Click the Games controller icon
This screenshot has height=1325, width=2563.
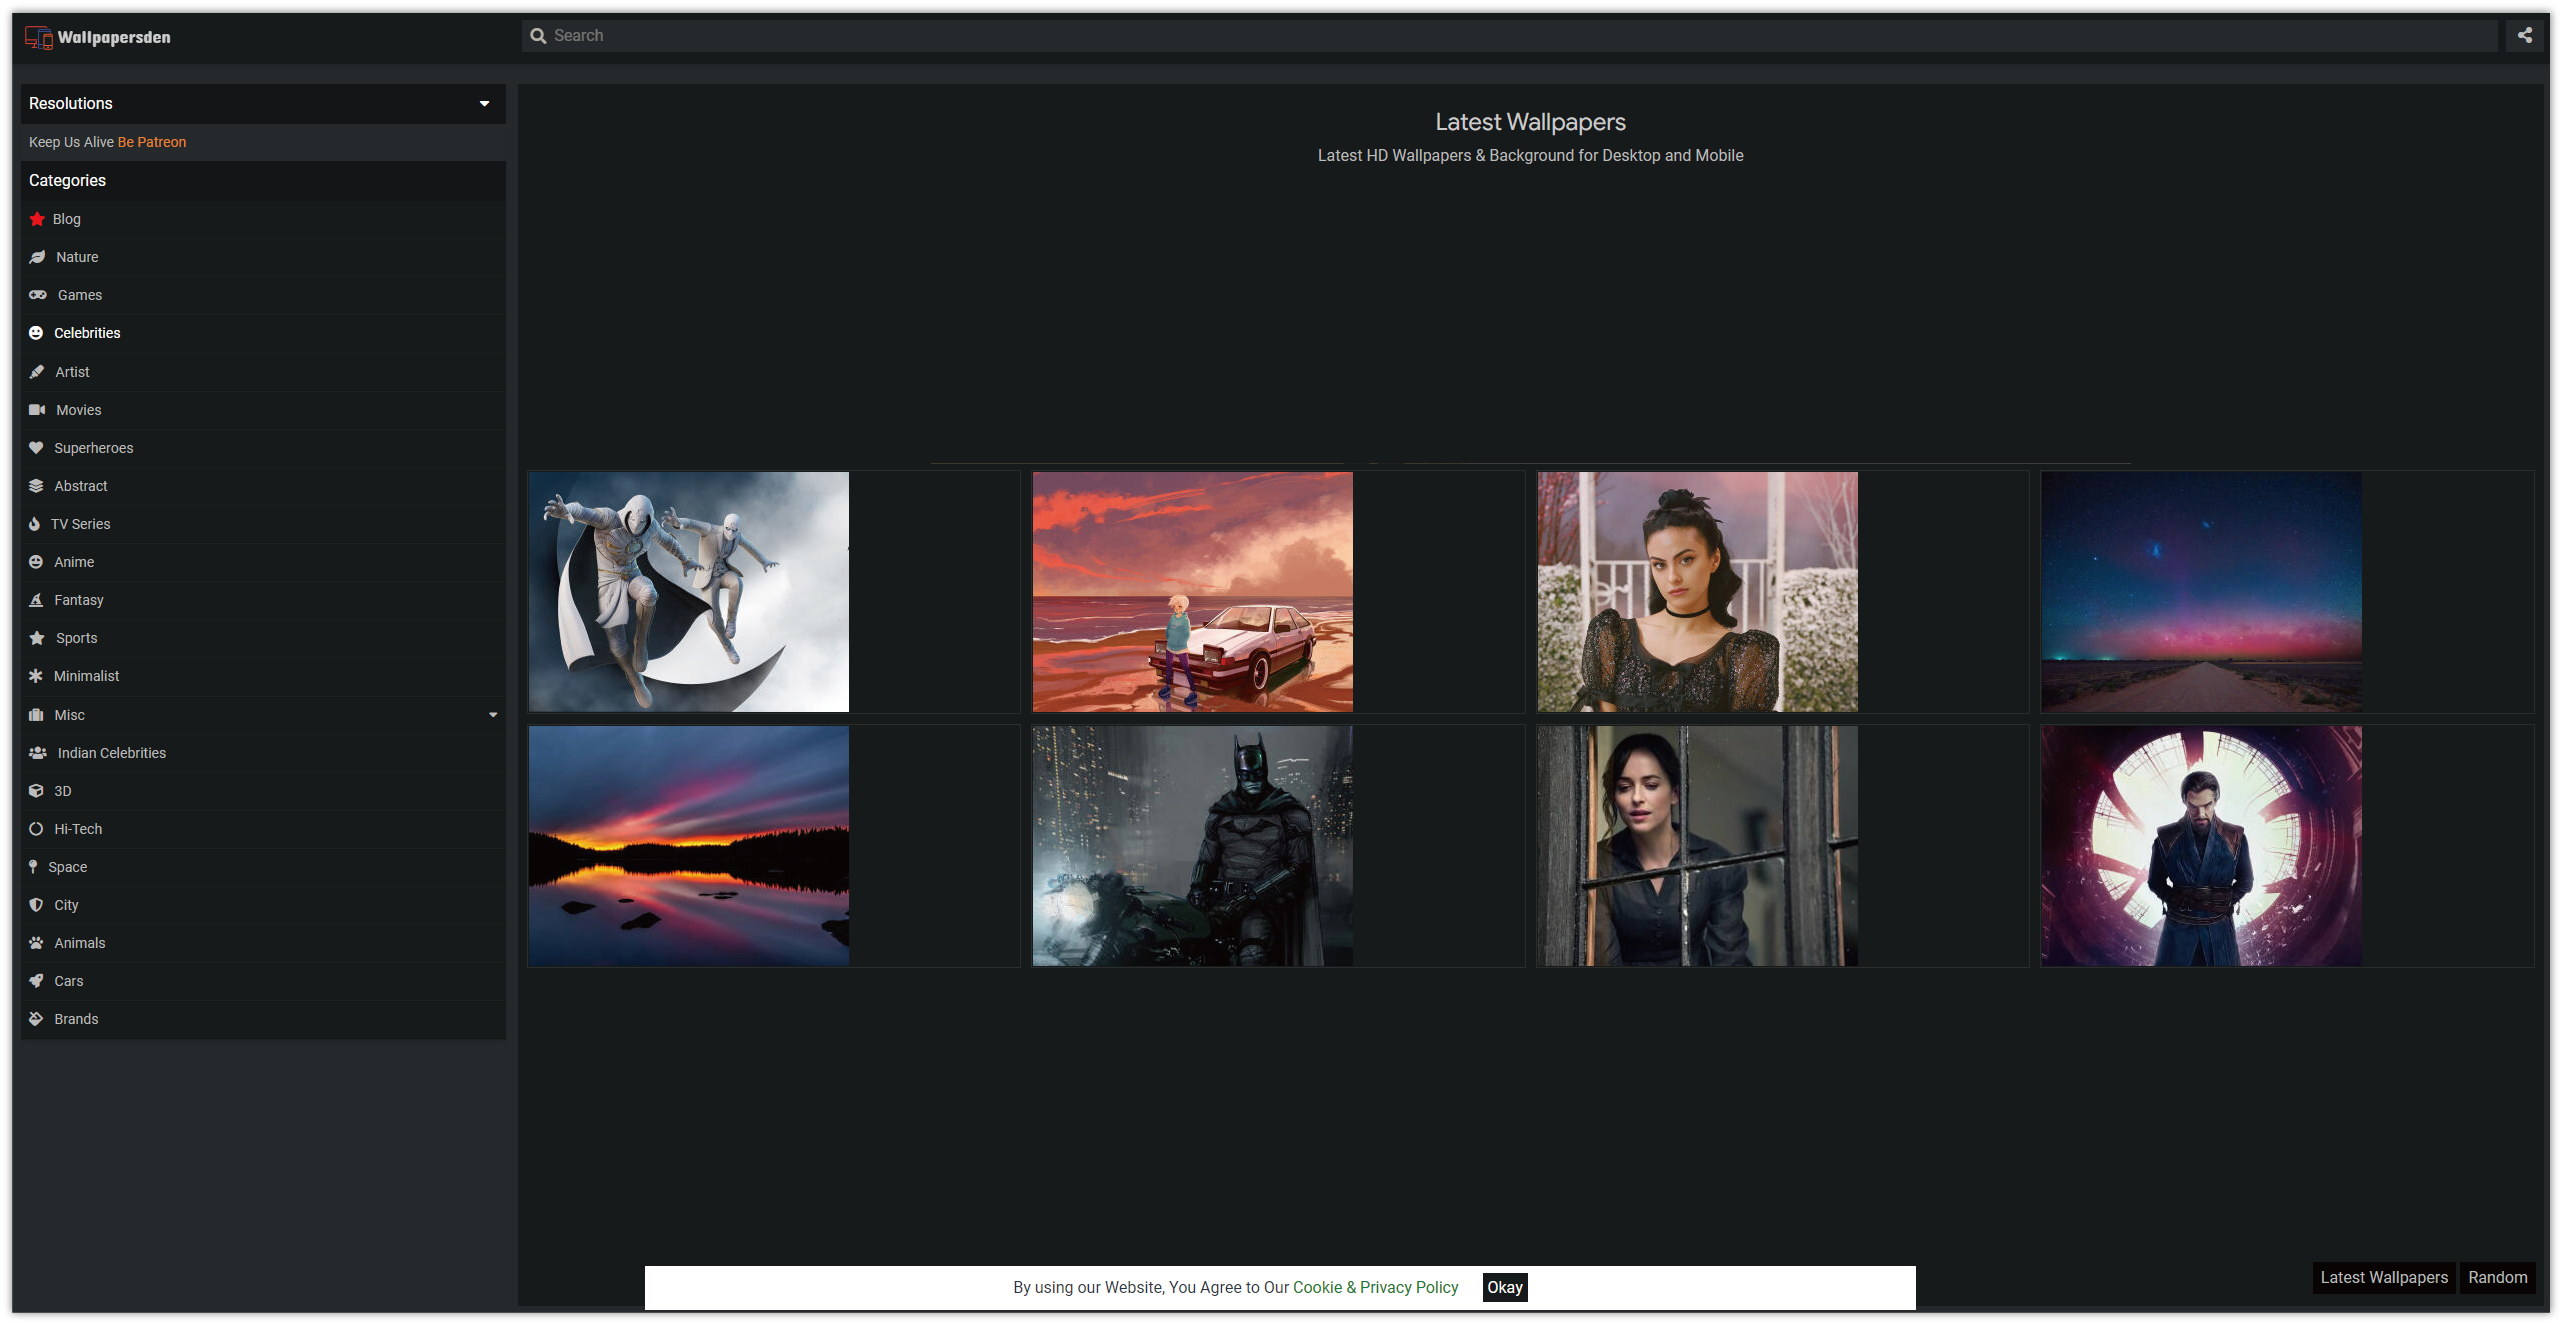[x=38, y=295]
